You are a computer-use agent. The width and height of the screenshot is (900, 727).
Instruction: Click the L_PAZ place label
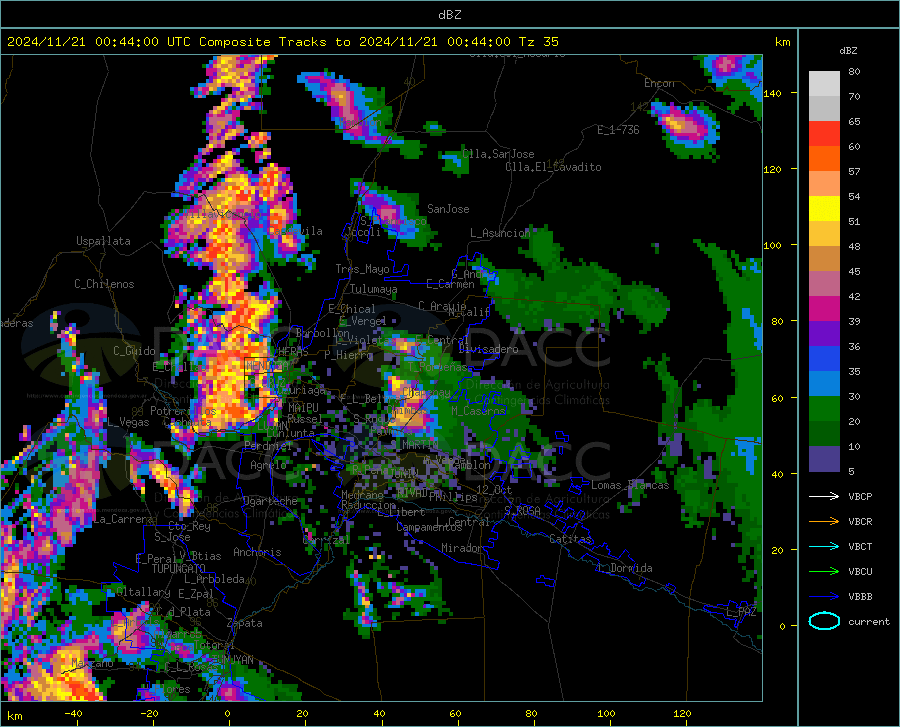[741, 612]
